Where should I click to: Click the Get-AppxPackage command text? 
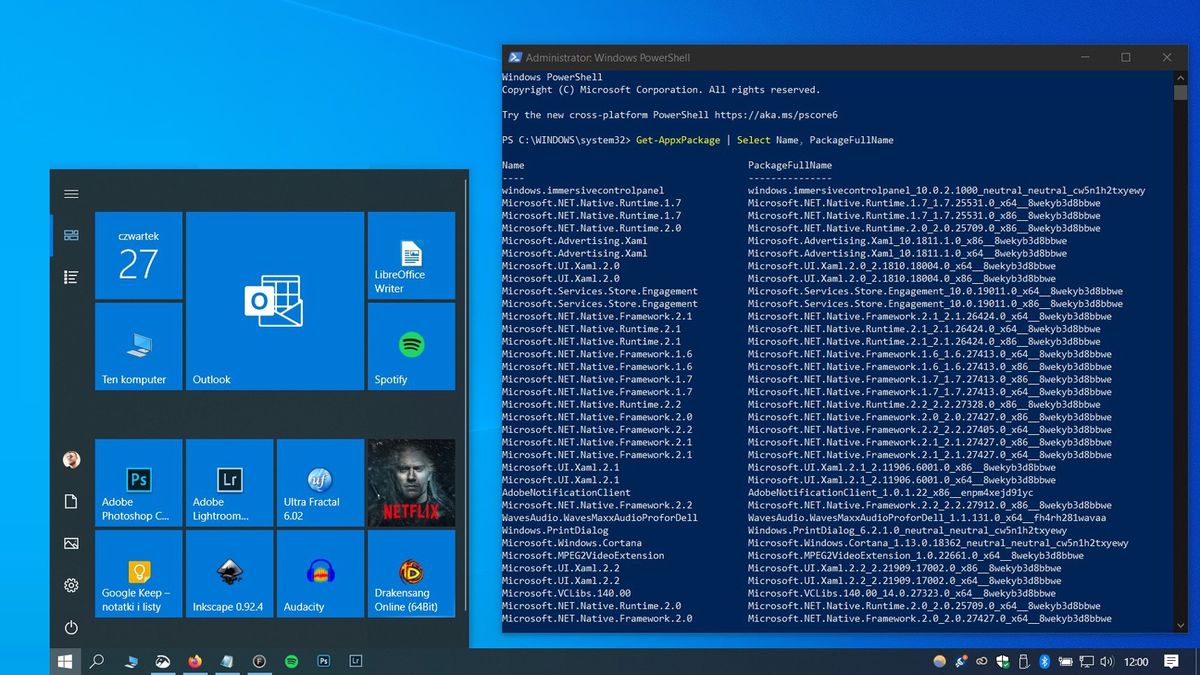point(678,140)
